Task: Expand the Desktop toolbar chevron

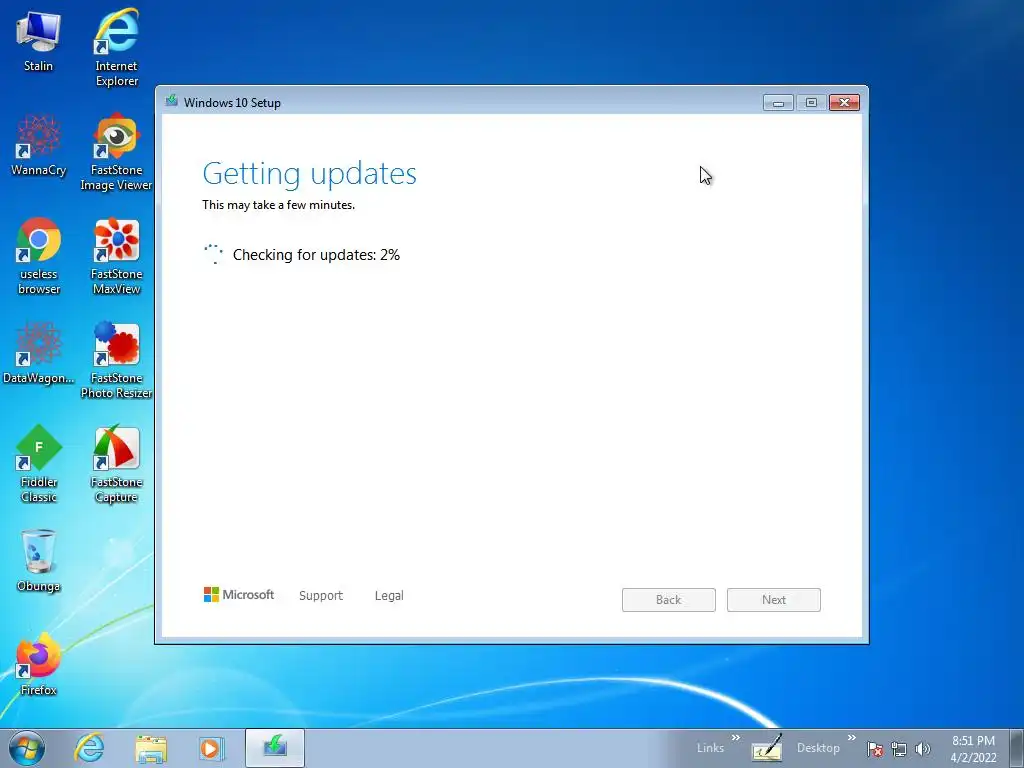Action: [852, 738]
